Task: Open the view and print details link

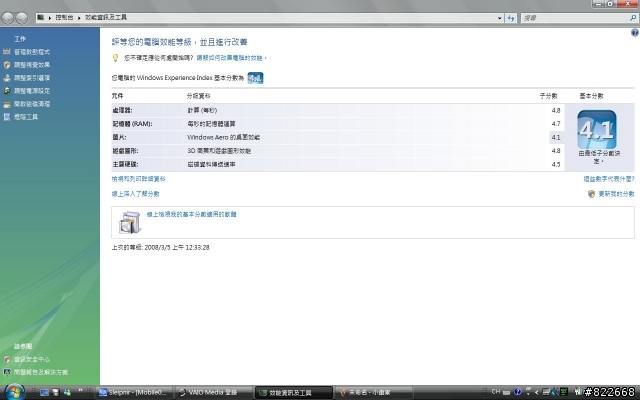Action: tap(138, 179)
